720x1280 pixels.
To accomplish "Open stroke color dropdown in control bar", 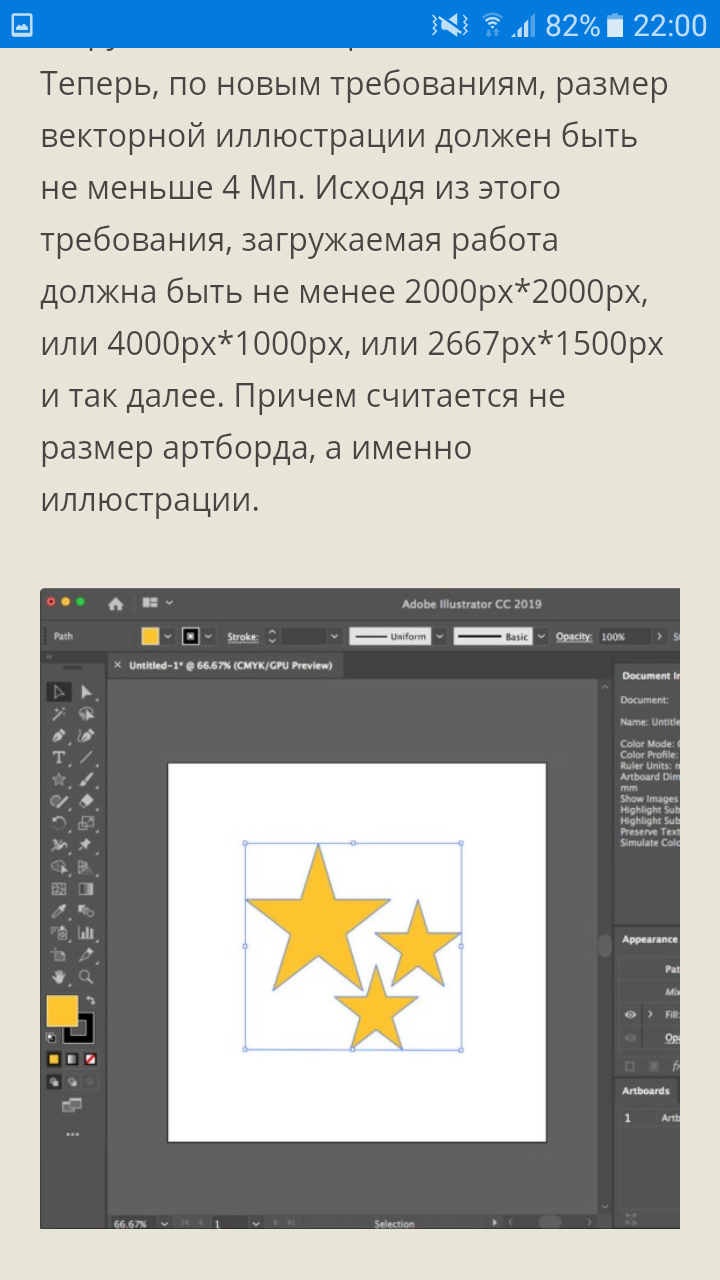I will (x=208, y=636).
